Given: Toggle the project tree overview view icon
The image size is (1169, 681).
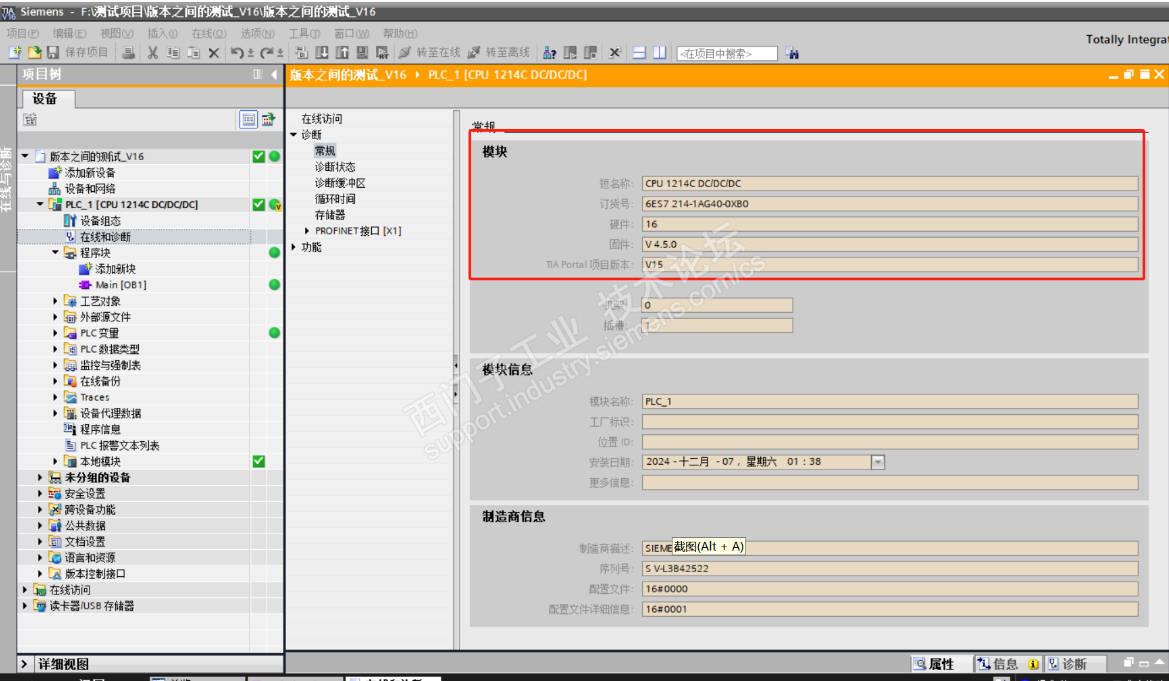Looking at the screenshot, I should (248, 119).
